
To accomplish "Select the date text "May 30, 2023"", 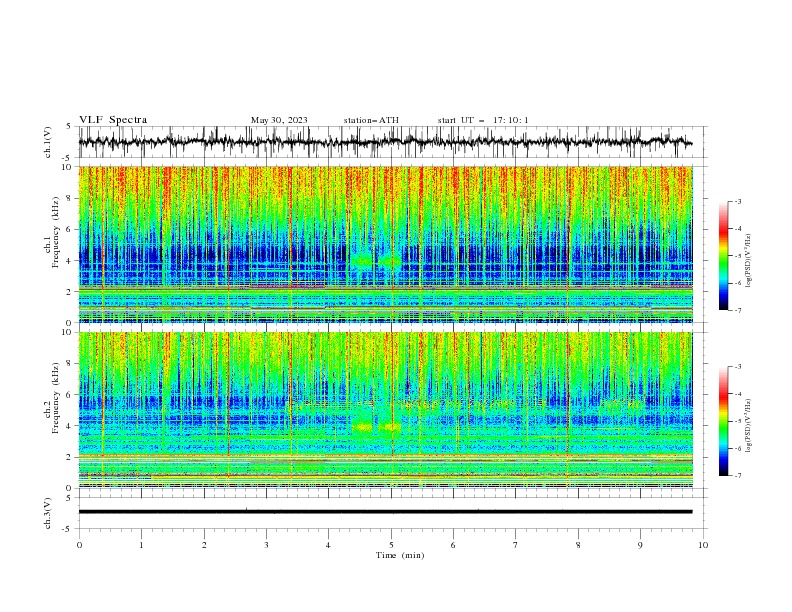I will coord(279,120).
